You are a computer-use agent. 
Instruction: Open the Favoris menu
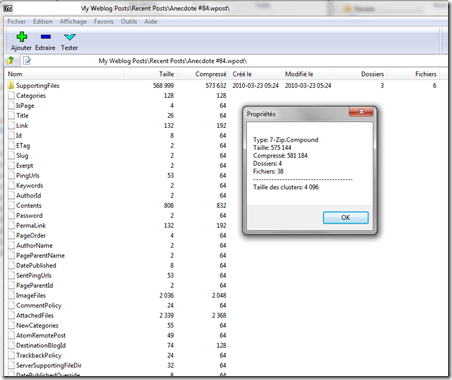(104, 21)
